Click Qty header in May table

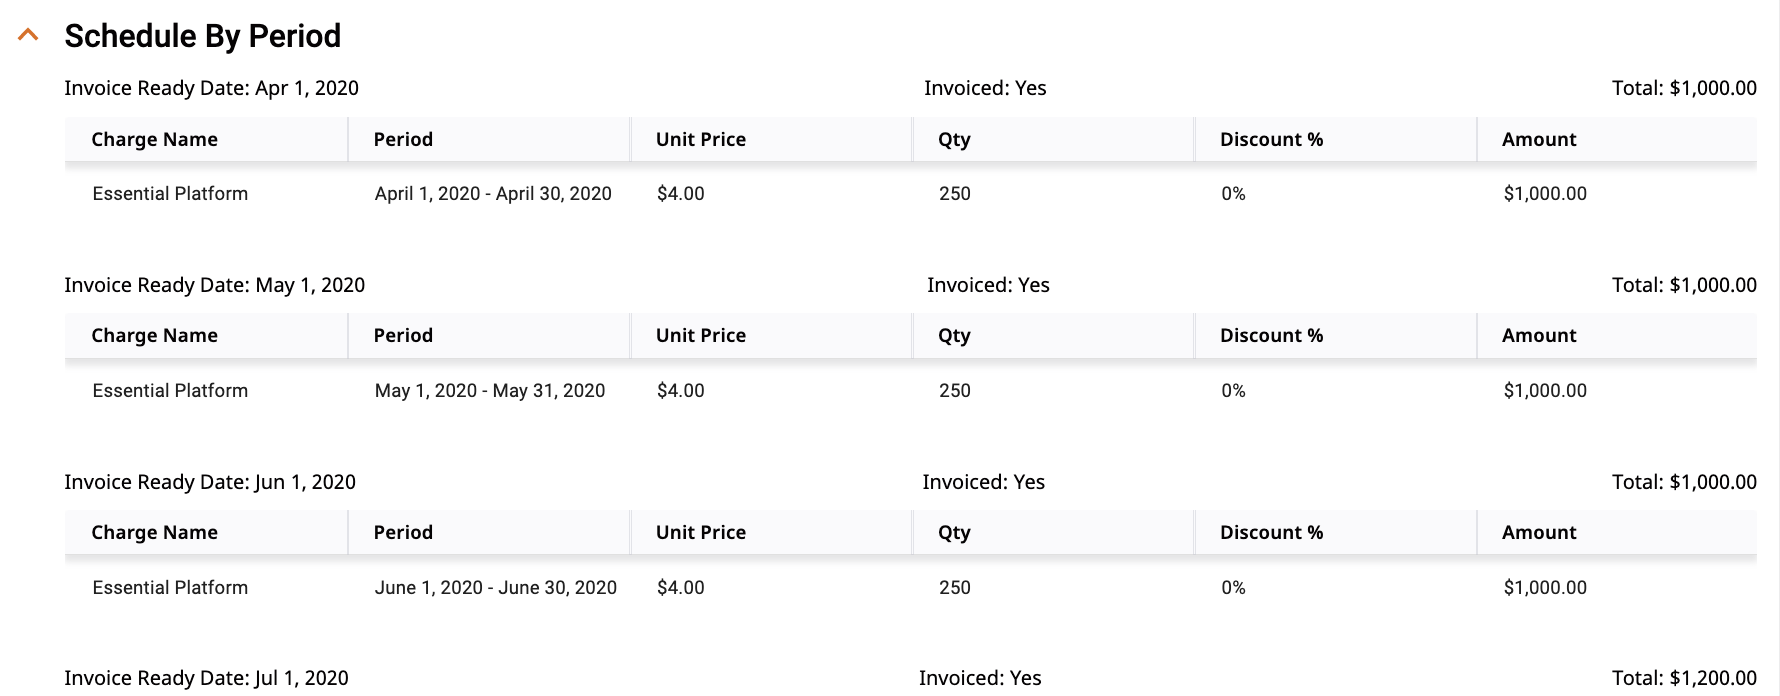pos(954,336)
